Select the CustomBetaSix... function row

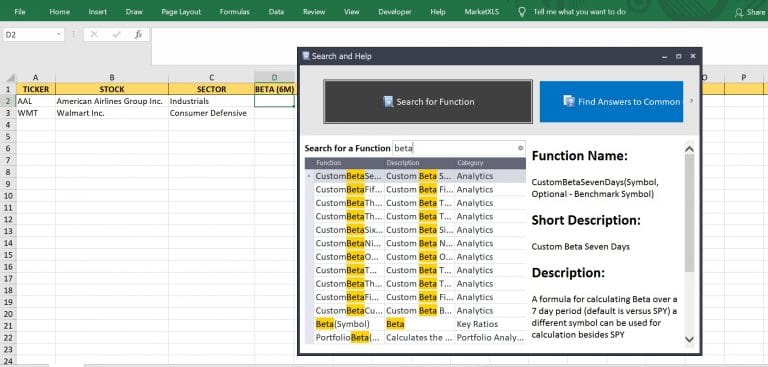[415, 230]
